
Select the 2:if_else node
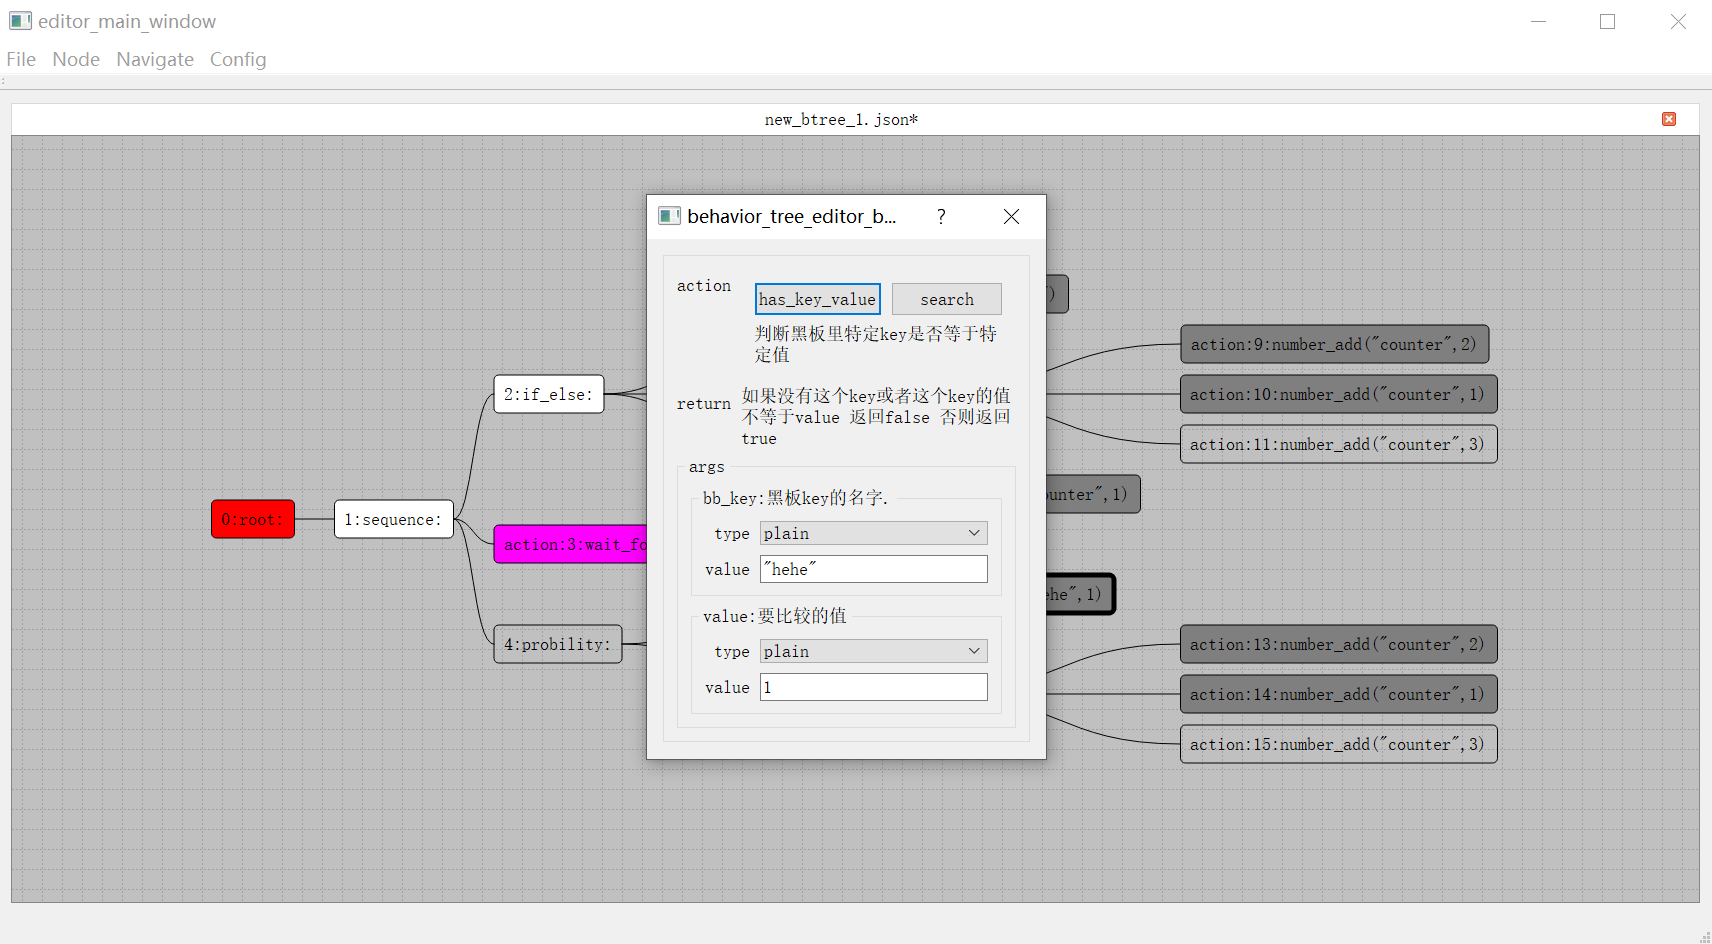[x=548, y=394]
